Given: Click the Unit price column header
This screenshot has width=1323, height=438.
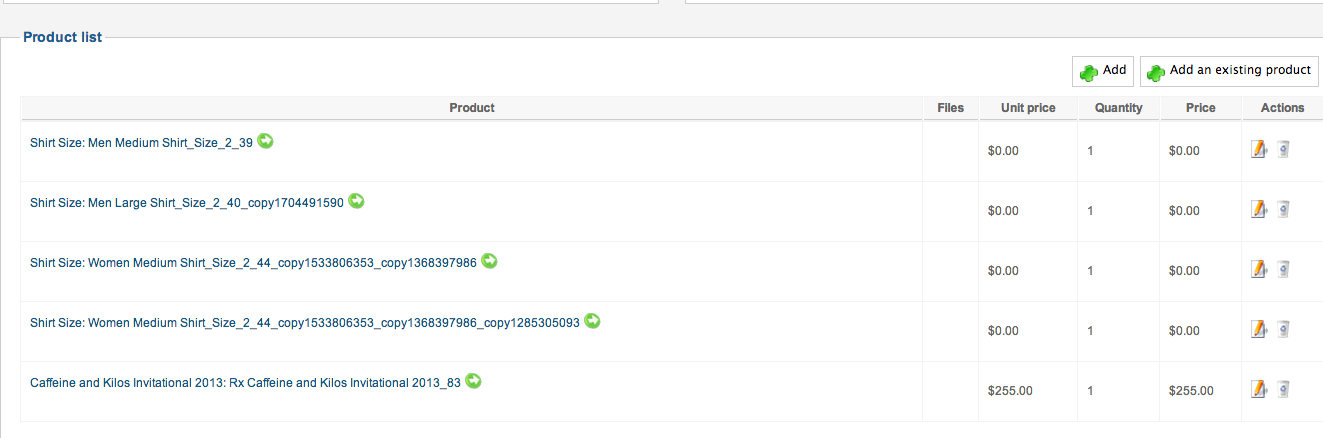Looking at the screenshot, I should (x=1028, y=108).
